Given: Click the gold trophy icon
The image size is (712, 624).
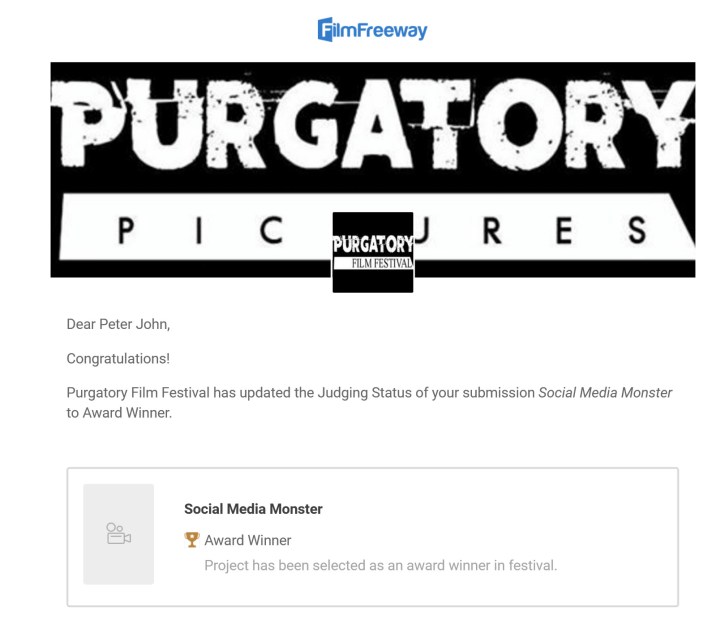Looking at the screenshot, I should 192,540.
